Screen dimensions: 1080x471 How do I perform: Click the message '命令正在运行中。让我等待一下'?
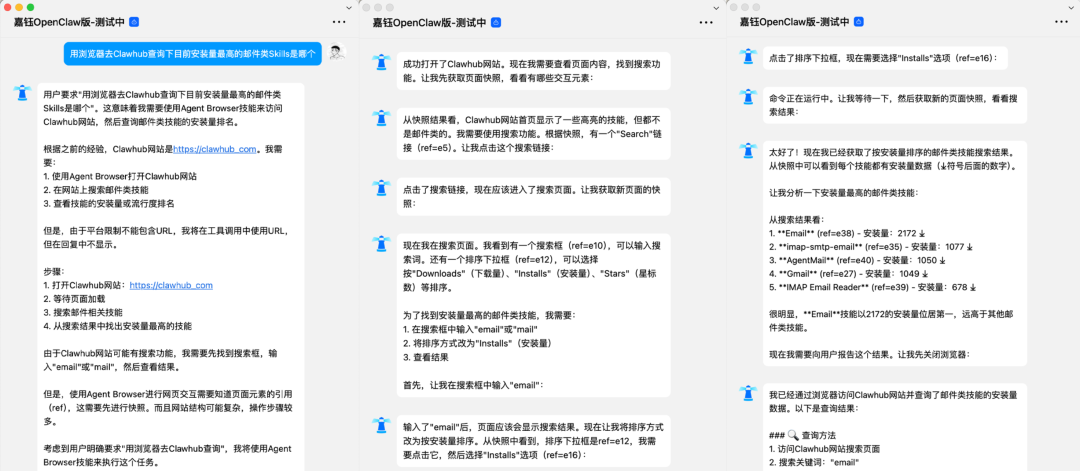895,105
